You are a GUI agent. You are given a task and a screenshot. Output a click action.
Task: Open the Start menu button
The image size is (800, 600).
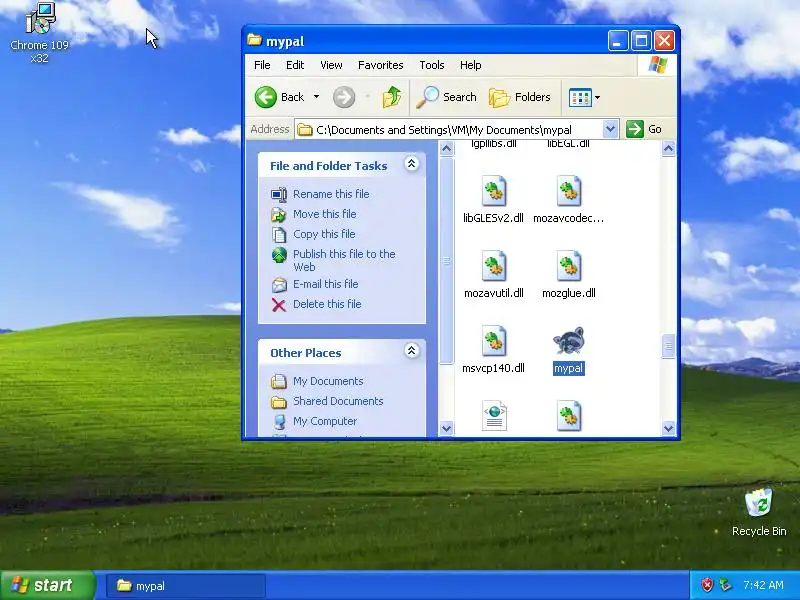pos(48,585)
